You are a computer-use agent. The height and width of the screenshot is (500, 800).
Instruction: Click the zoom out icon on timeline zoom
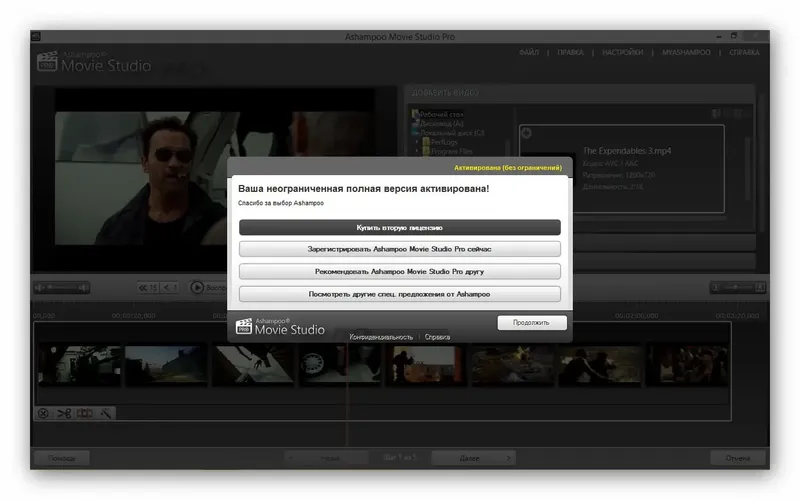tap(716, 288)
